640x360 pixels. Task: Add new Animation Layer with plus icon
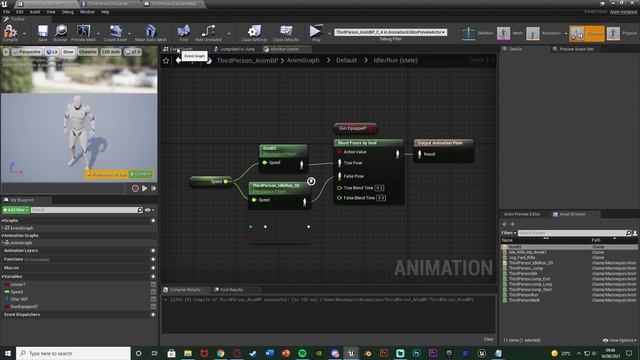(x=153, y=251)
